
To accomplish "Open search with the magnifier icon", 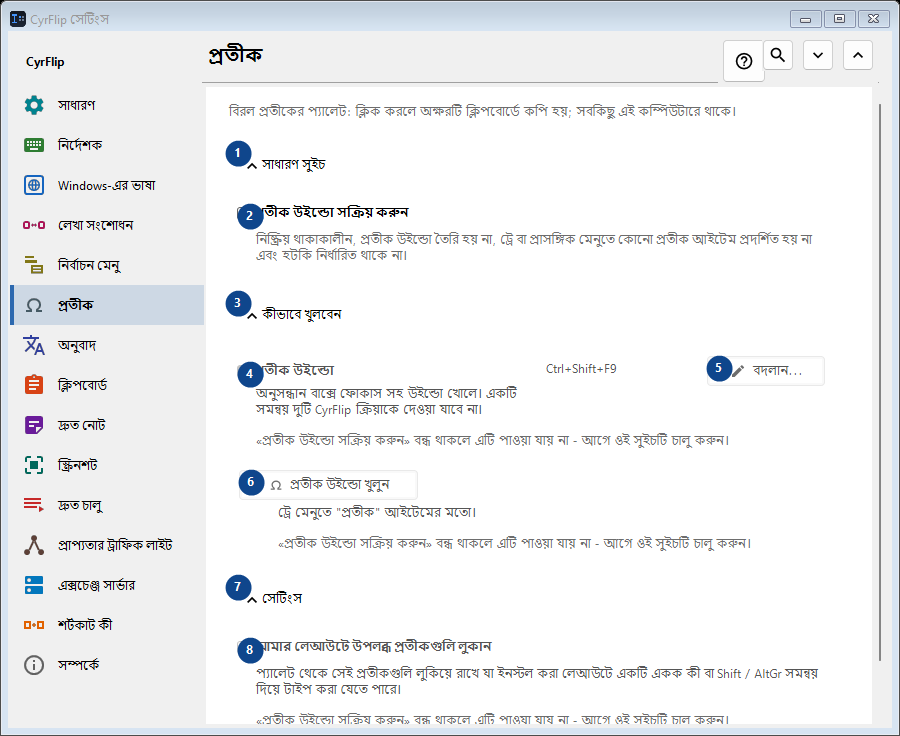I will [778, 55].
